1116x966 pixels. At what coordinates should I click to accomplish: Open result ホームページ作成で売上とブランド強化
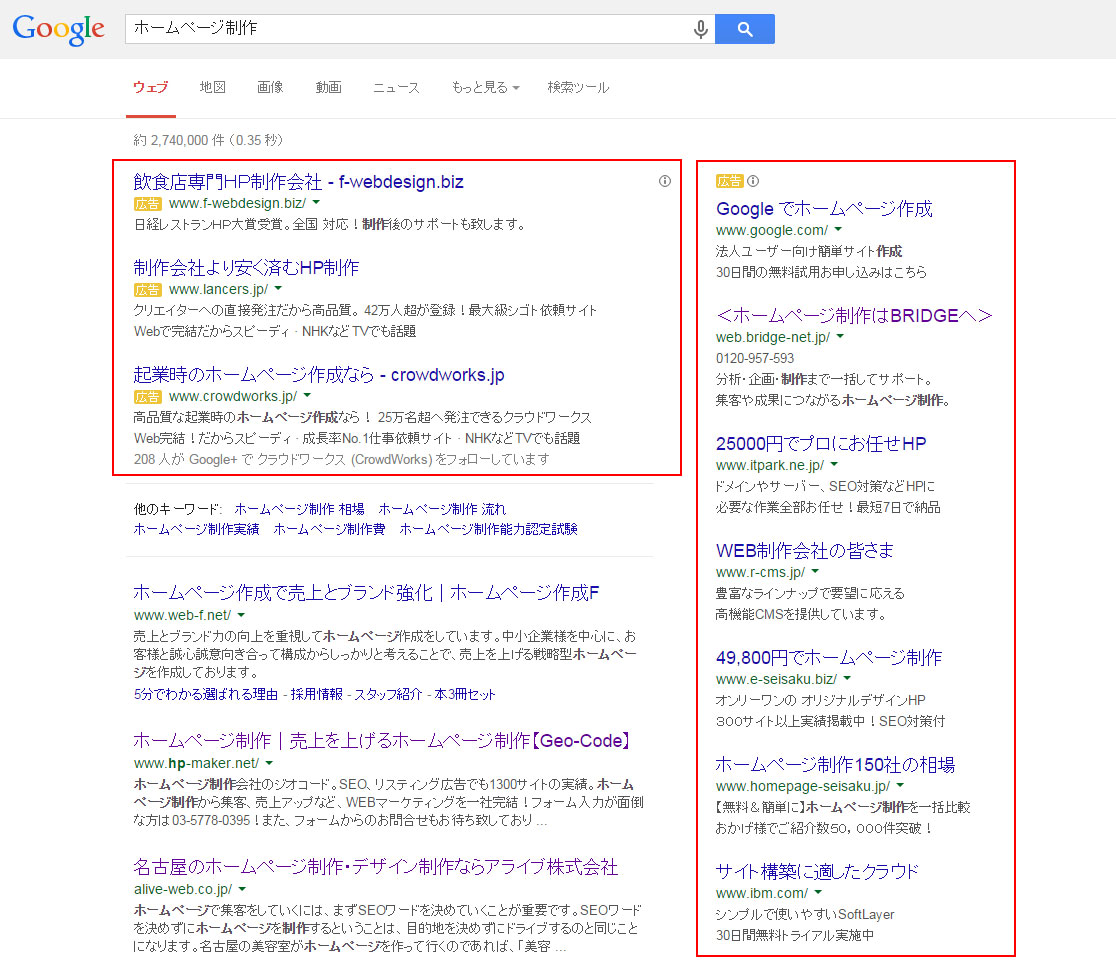367,593
